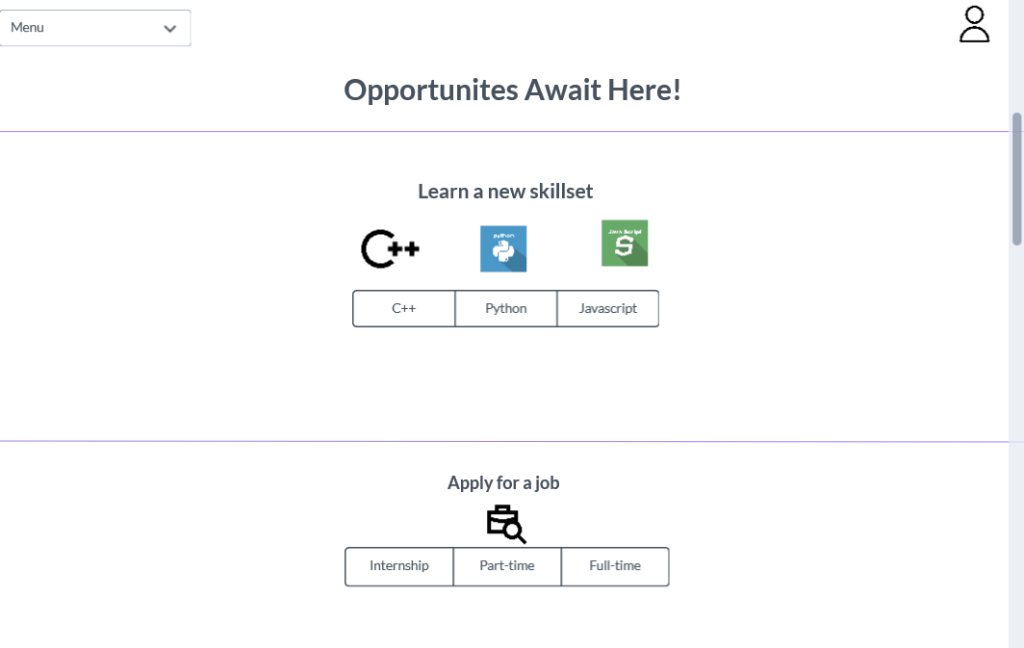The image size is (1024, 648).
Task: Click the C++ logo icon
Action: pos(390,249)
